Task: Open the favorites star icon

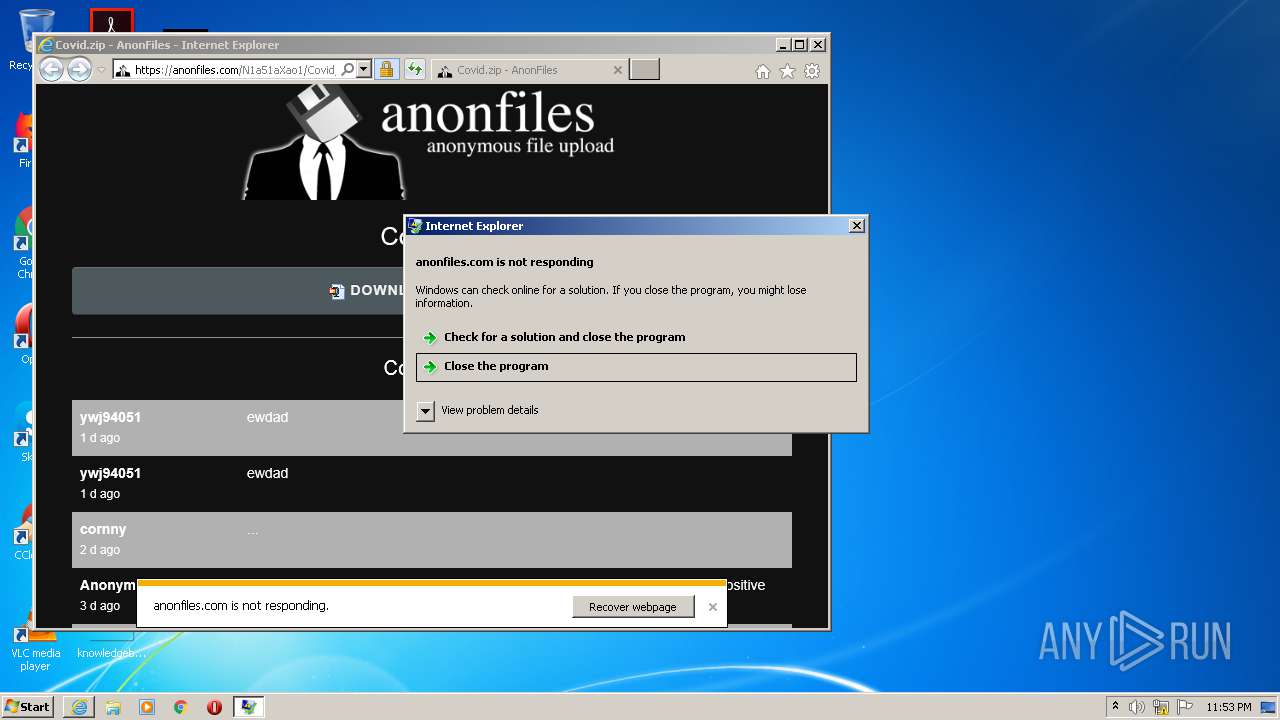Action: tap(787, 71)
